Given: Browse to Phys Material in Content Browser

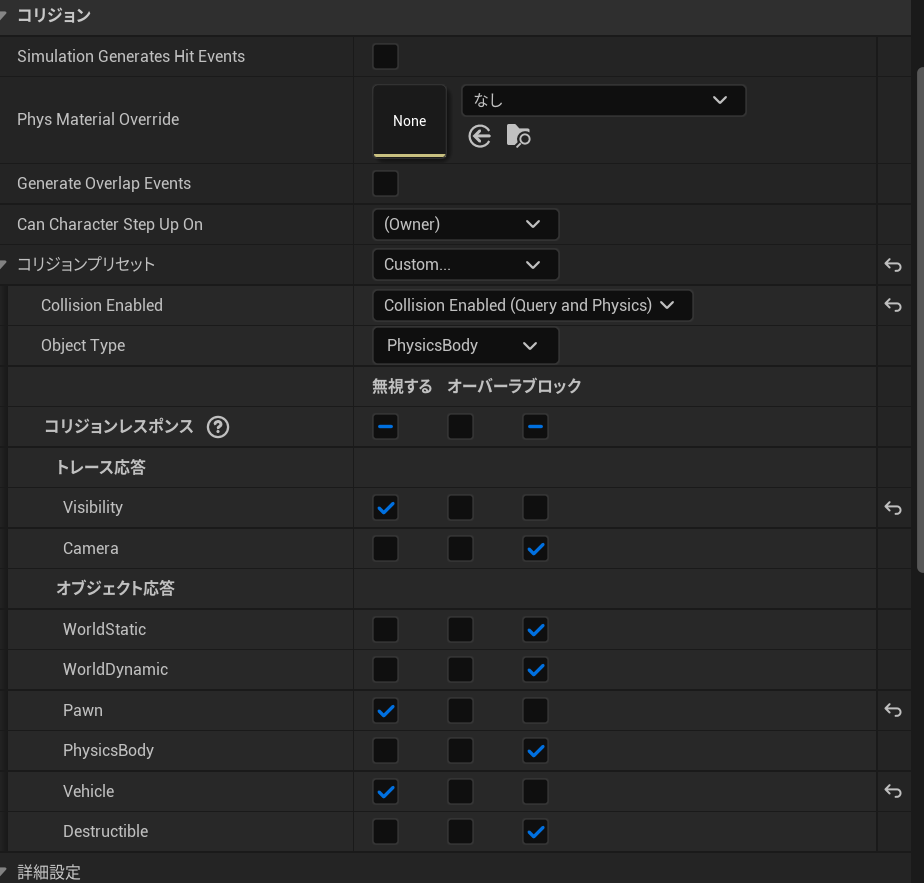Looking at the screenshot, I should 519,136.
